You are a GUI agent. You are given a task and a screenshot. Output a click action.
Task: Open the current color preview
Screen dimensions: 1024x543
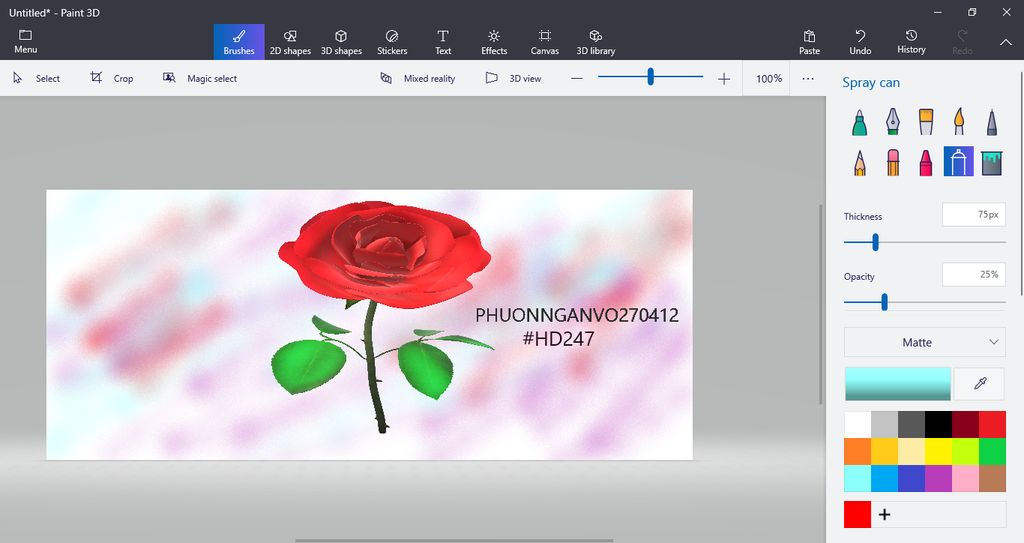coord(898,384)
